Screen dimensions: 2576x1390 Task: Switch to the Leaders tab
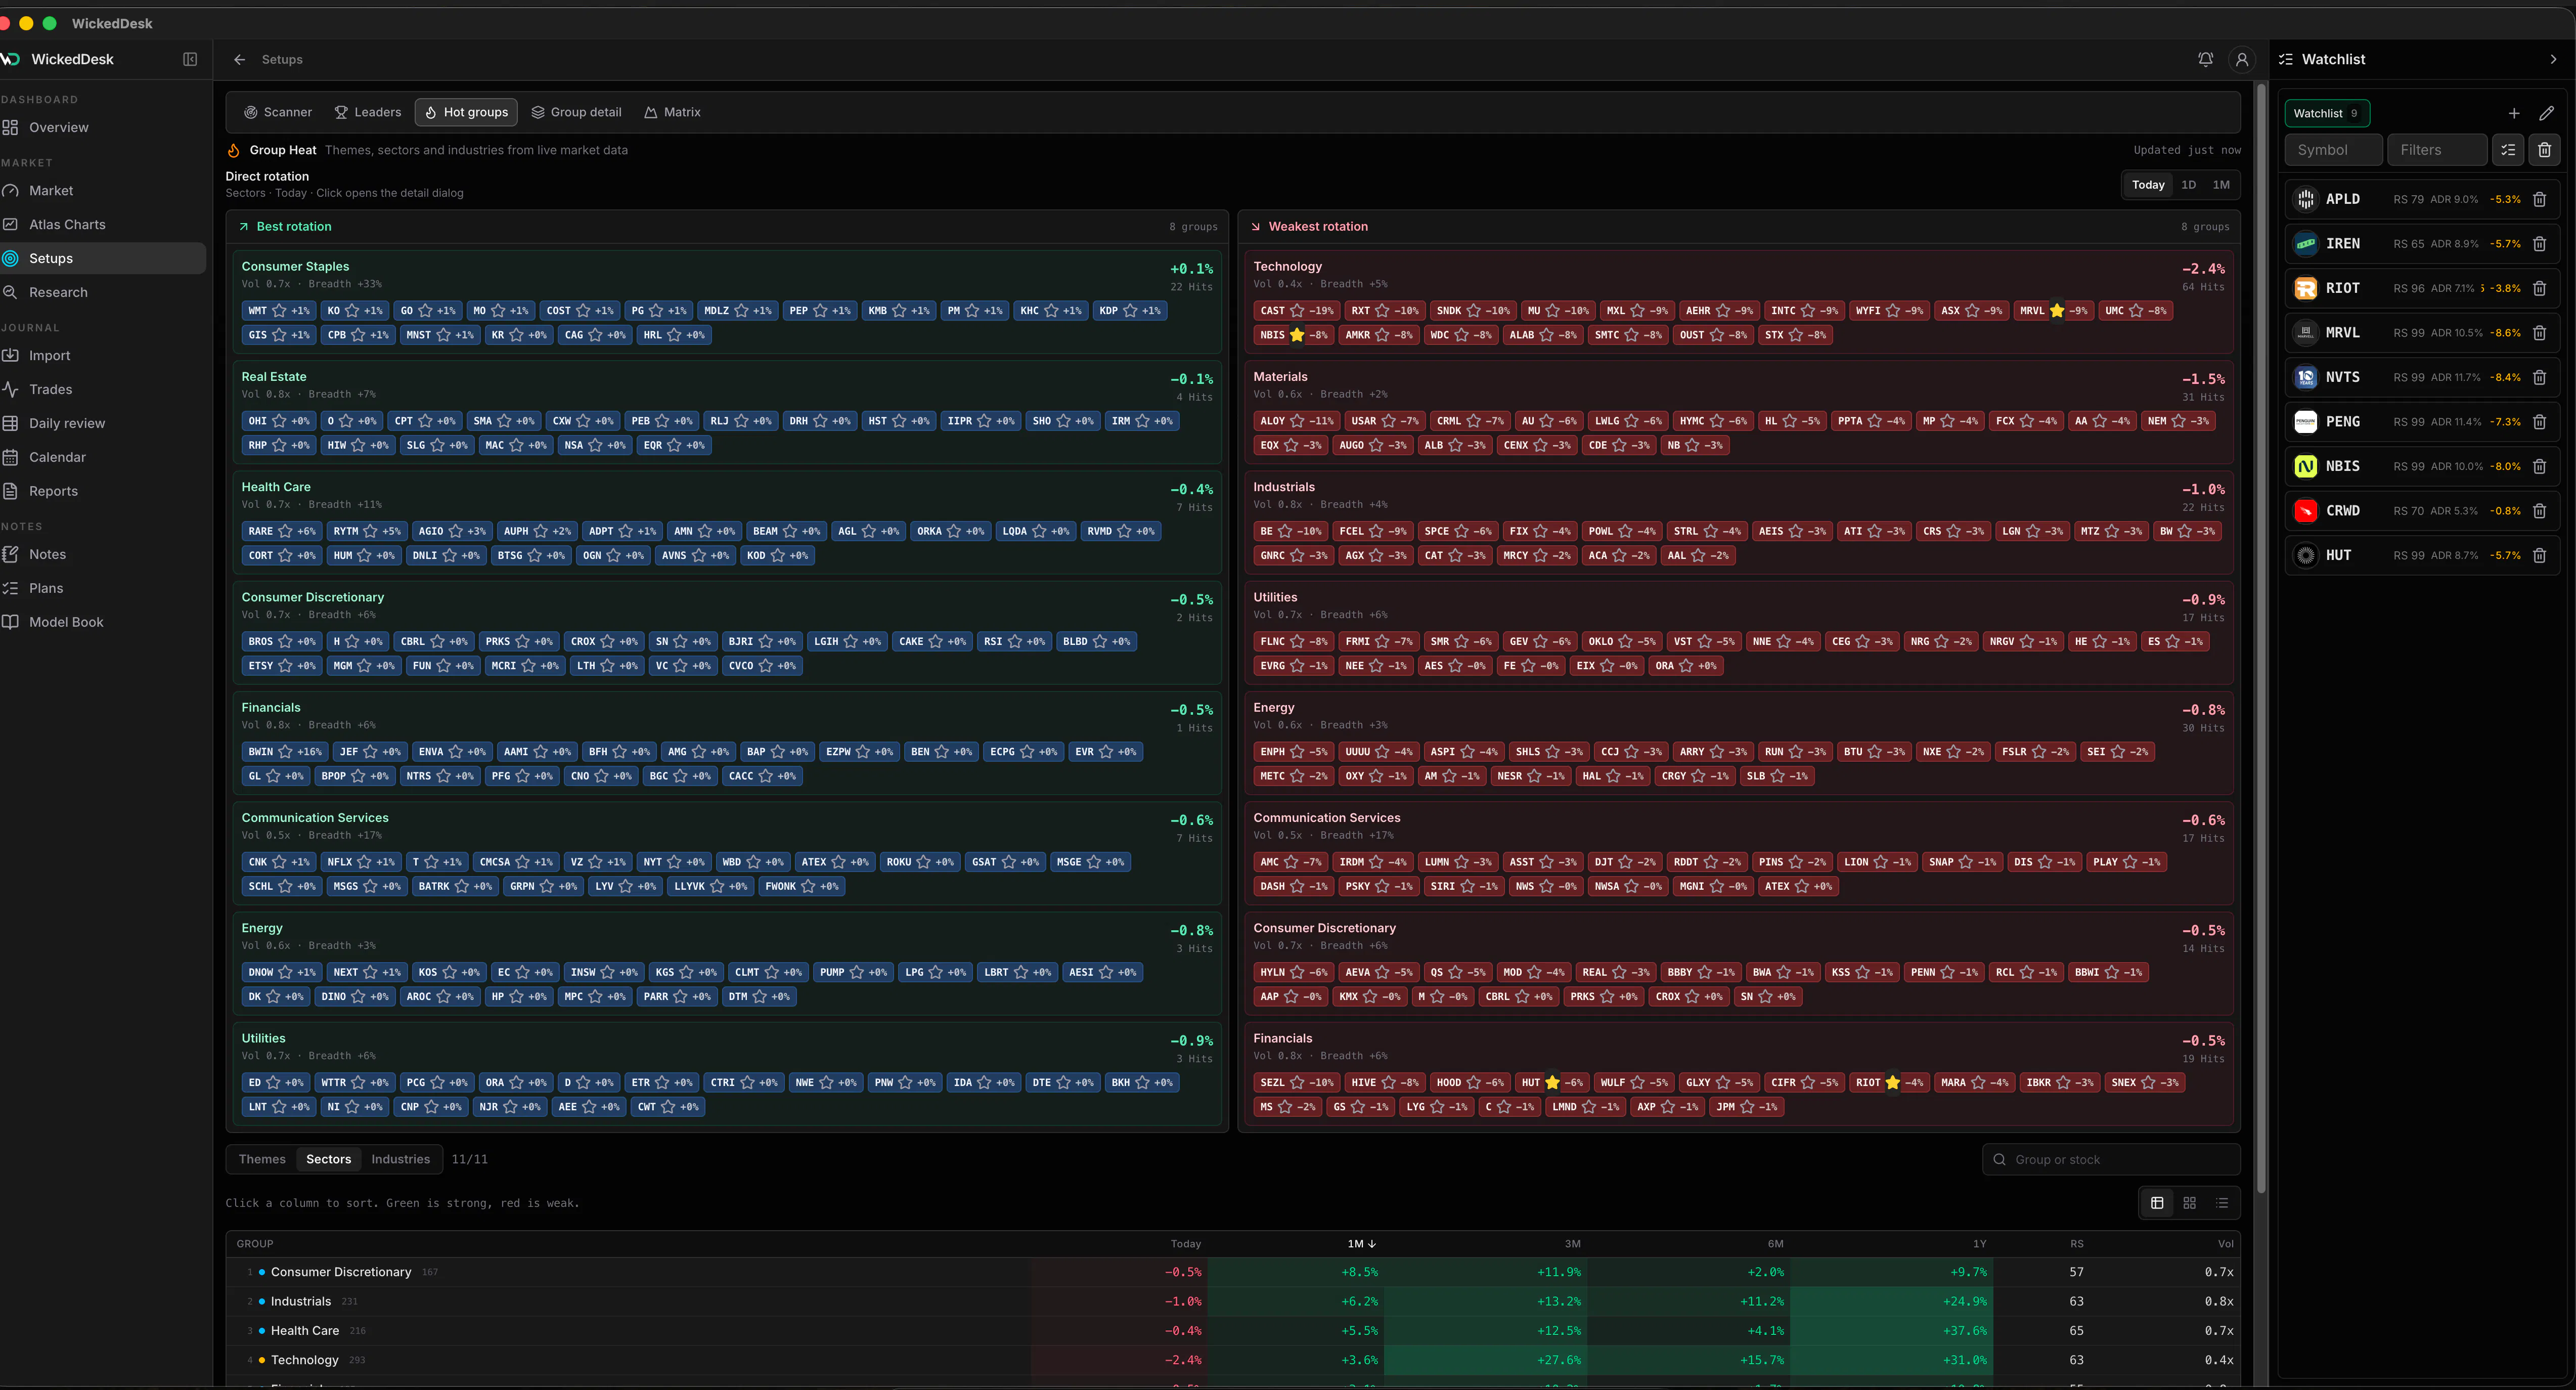tap(367, 112)
